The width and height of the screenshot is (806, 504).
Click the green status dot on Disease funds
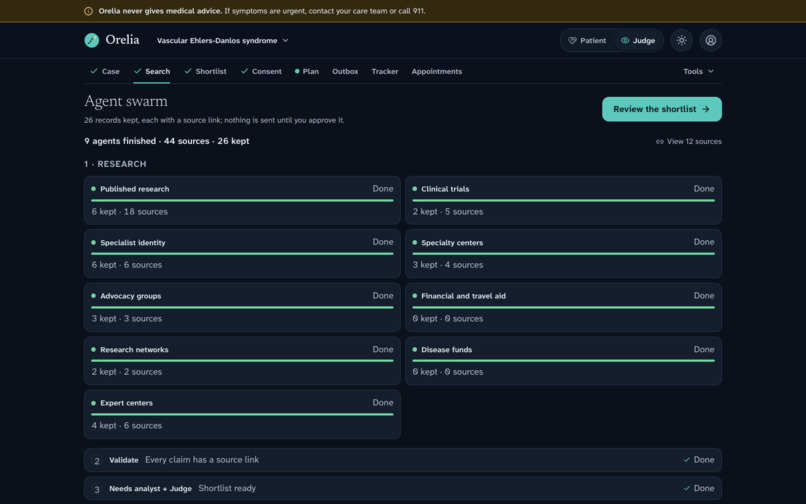(415, 349)
